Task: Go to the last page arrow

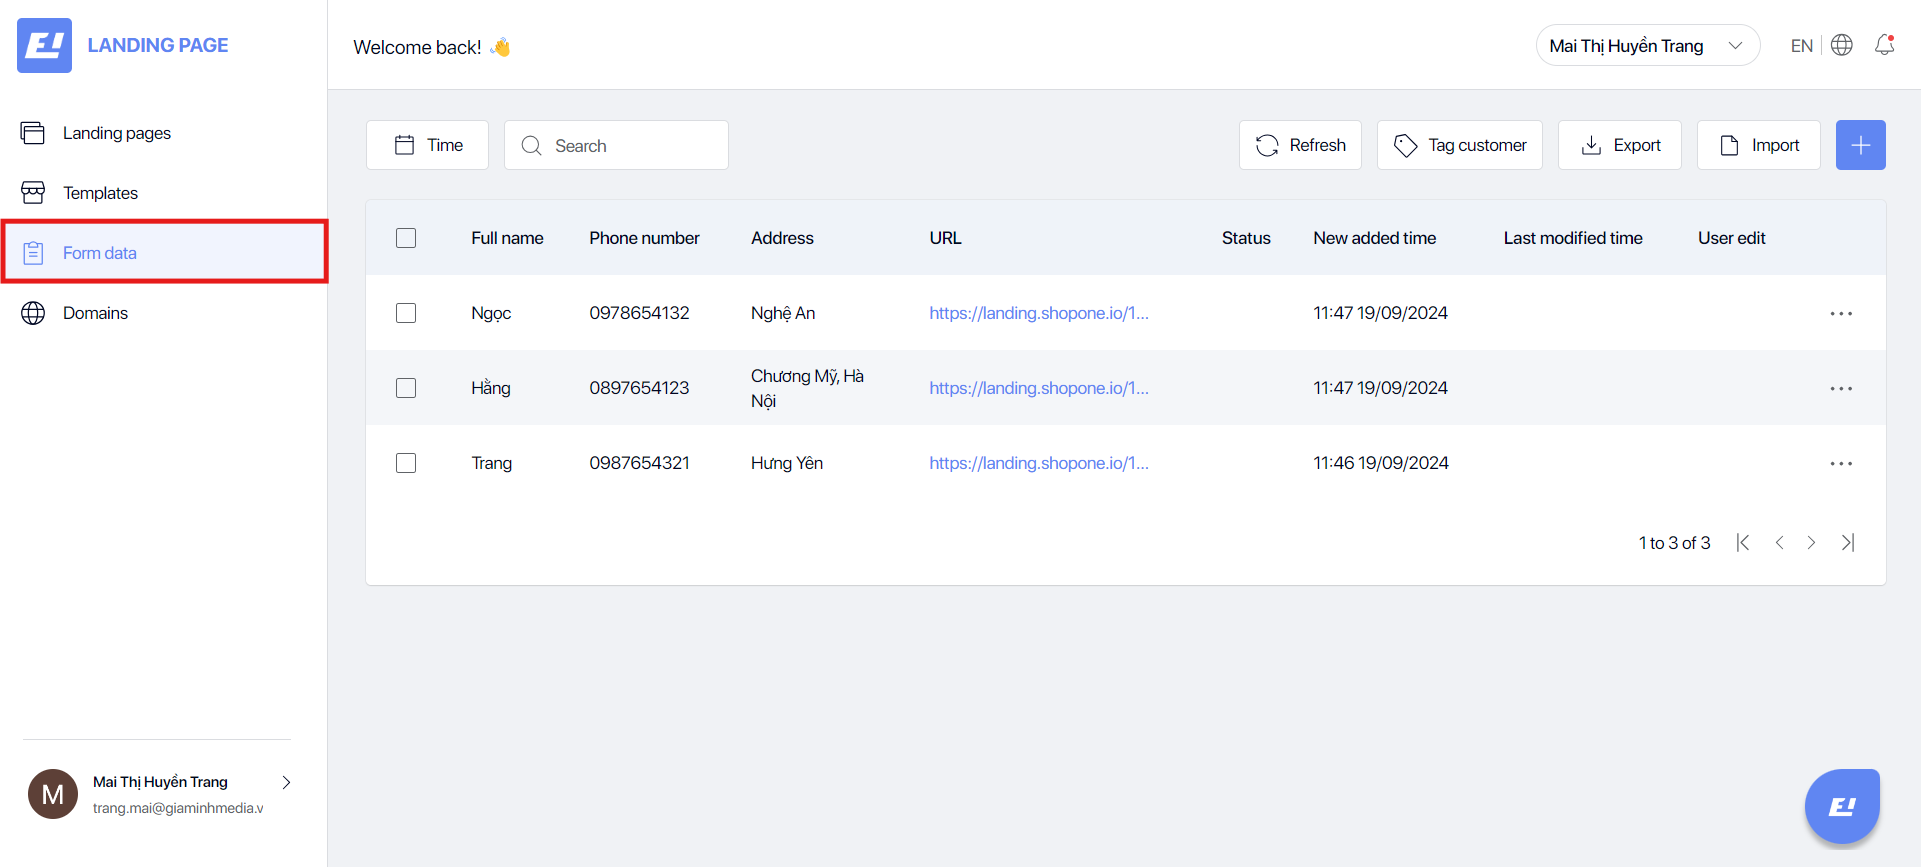Action: coord(1848,542)
